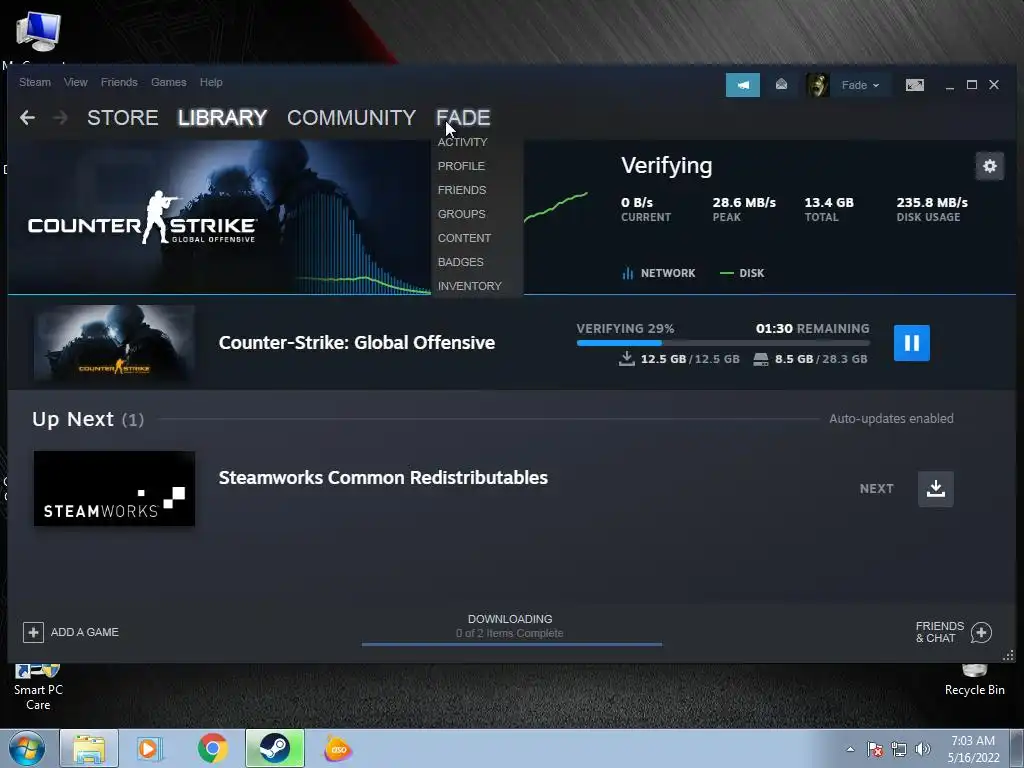Select ACTIVITY in the Fade dropdown

pyautogui.click(x=462, y=142)
